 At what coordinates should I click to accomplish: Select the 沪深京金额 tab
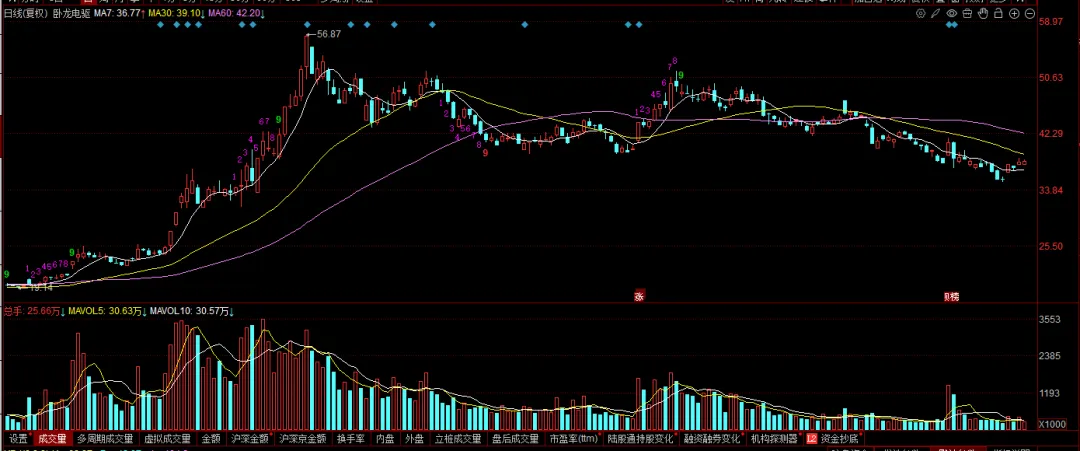coord(302,438)
